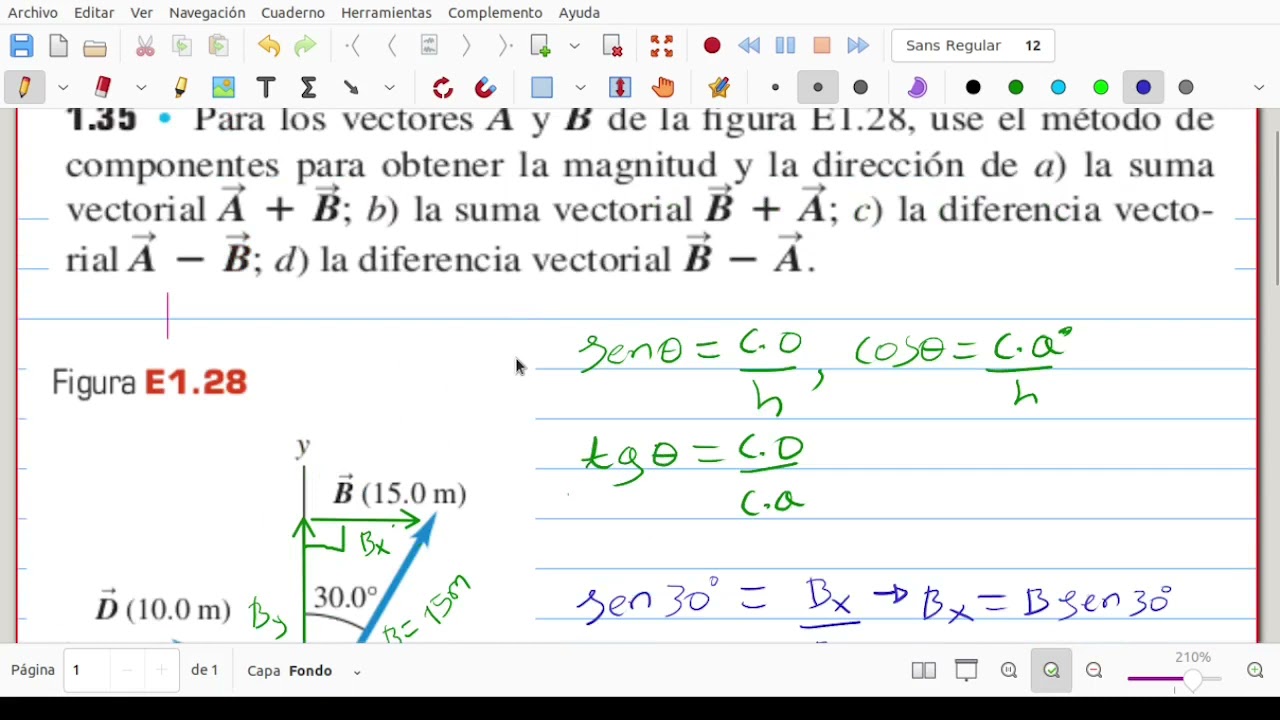Screen dimensions: 1280x720
Task: Open the Complemento menu
Action: [x=495, y=13]
